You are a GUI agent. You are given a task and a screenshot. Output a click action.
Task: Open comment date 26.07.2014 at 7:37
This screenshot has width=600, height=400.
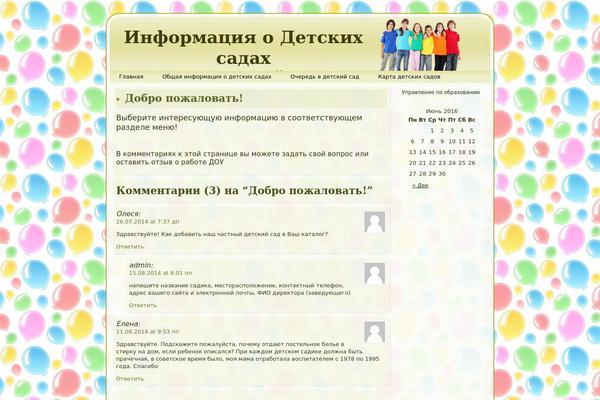(x=148, y=222)
